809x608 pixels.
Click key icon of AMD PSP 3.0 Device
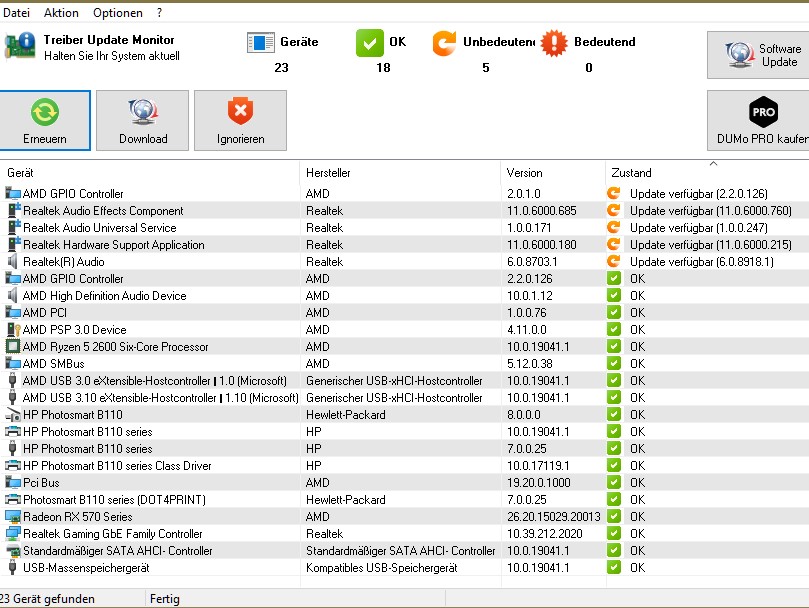[x=13, y=330]
